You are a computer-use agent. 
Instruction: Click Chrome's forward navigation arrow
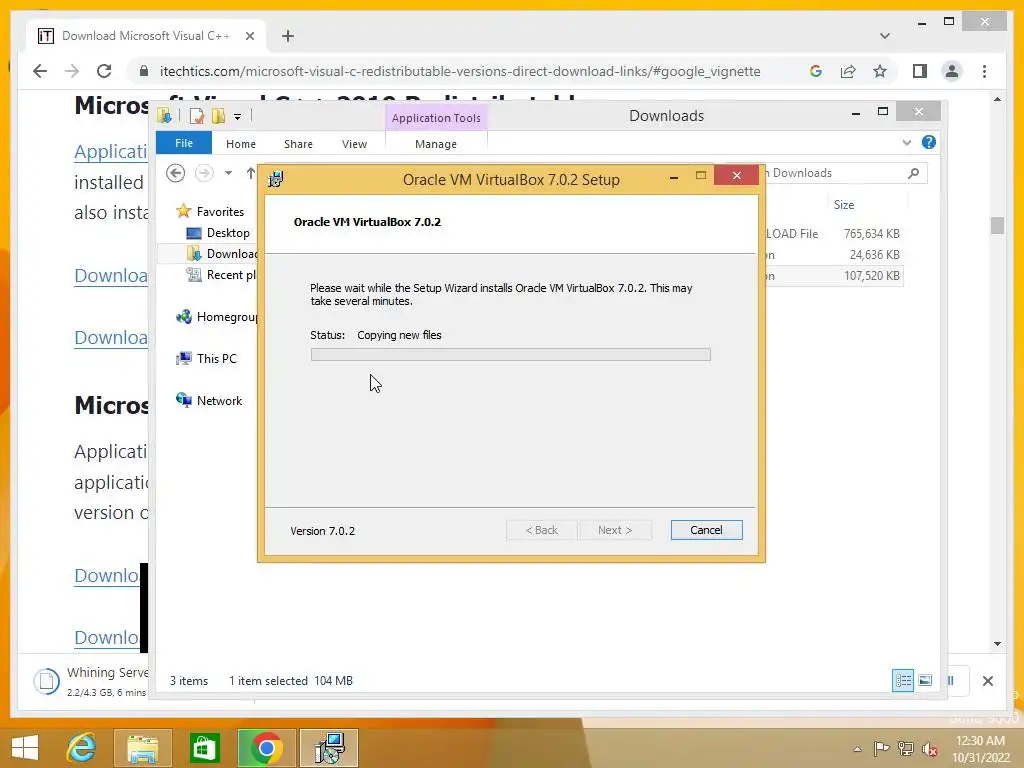[72, 71]
